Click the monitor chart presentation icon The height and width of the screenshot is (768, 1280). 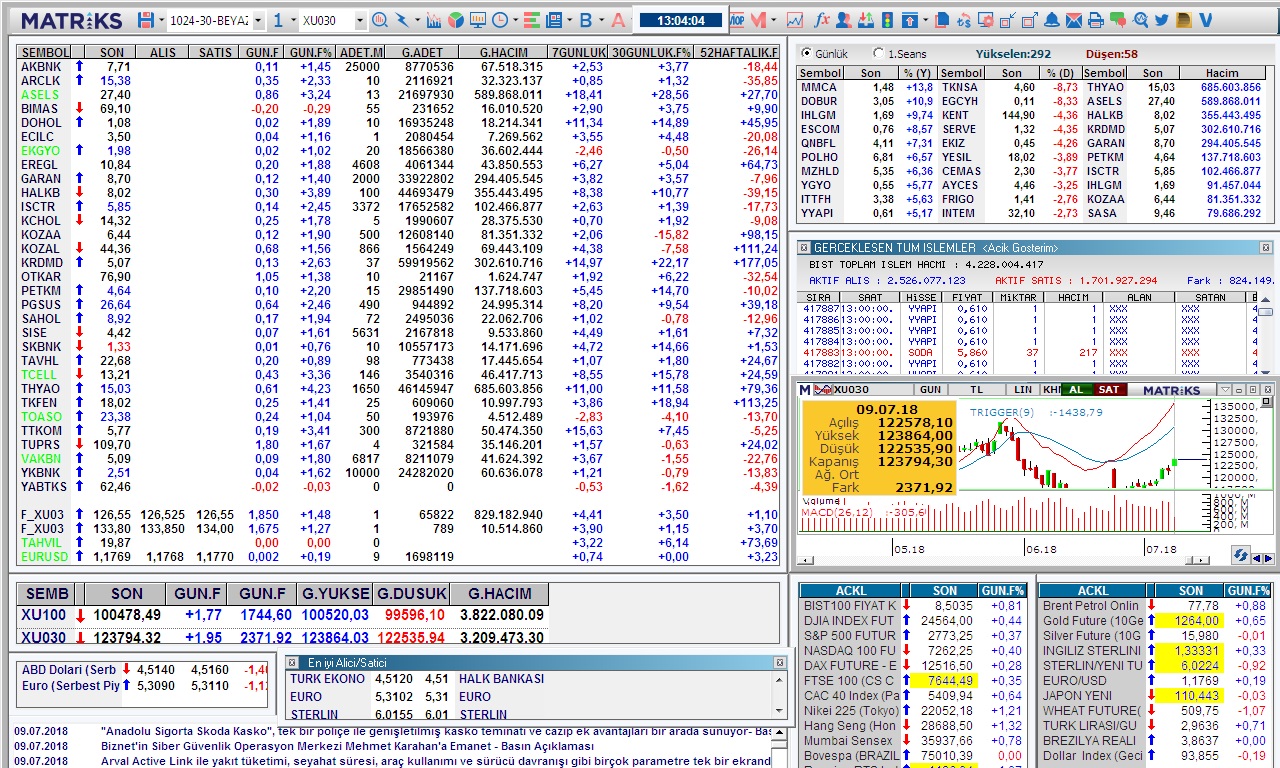tap(477, 20)
